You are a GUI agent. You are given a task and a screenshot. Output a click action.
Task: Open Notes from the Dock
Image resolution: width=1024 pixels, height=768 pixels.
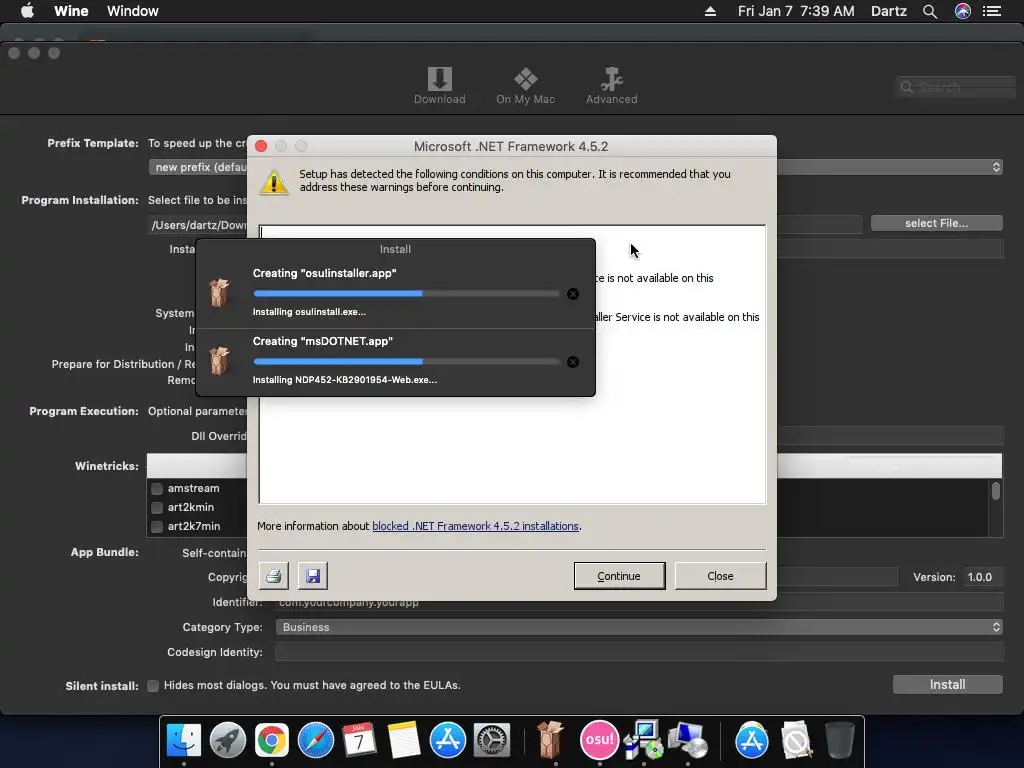point(404,740)
